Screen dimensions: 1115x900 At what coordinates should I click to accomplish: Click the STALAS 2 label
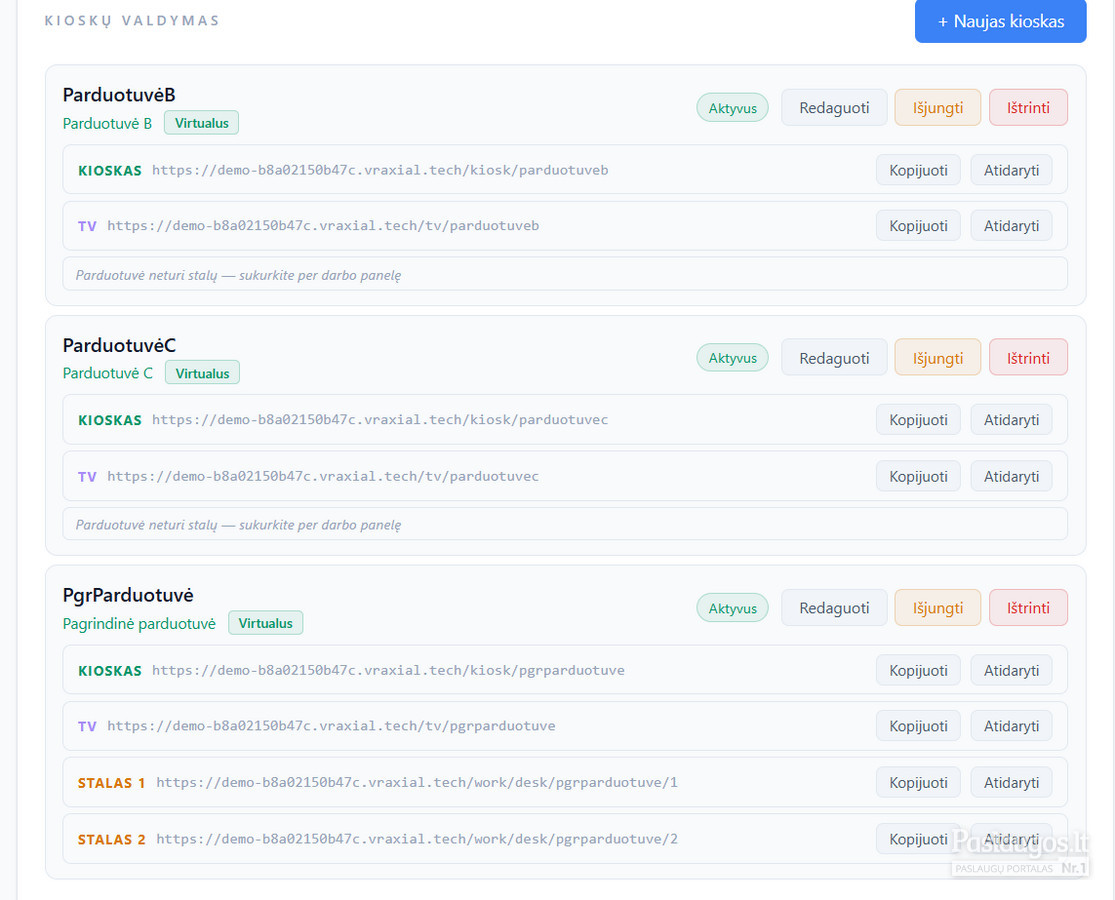point(111,840)
